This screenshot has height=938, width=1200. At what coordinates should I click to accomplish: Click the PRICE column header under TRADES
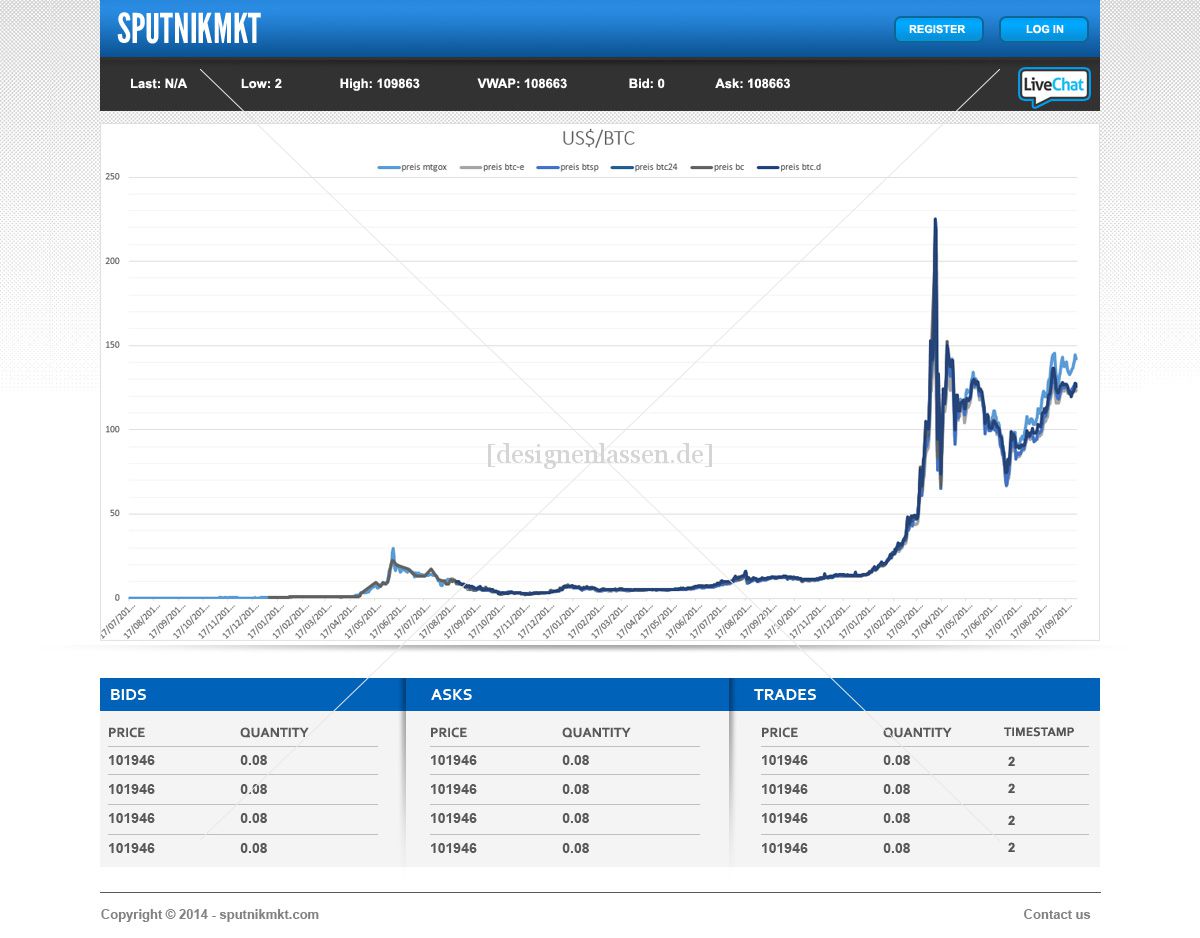point(780,732)
